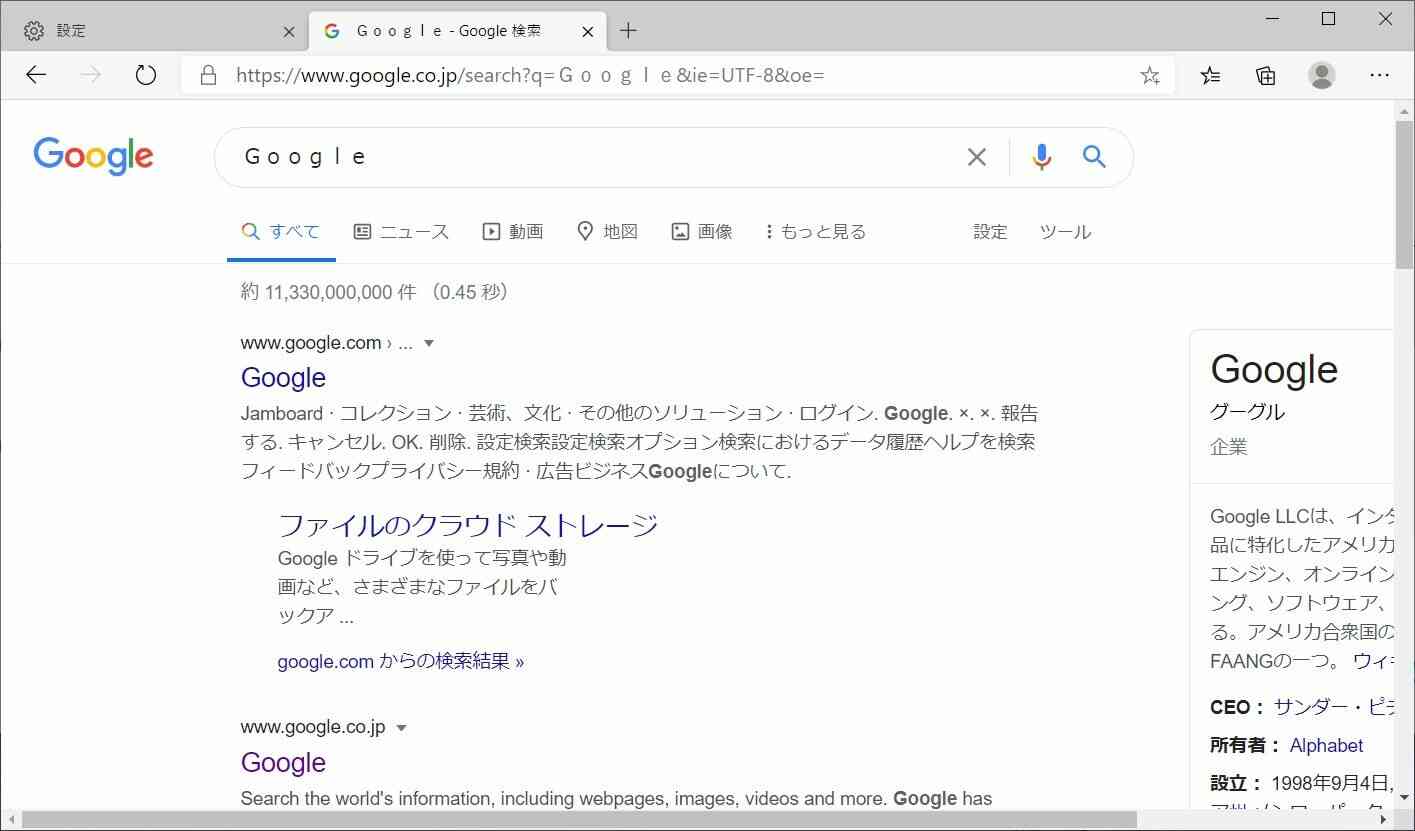
Task: Expand dropdown arrow next to www.google.co.jp
Action: (402, 728)
